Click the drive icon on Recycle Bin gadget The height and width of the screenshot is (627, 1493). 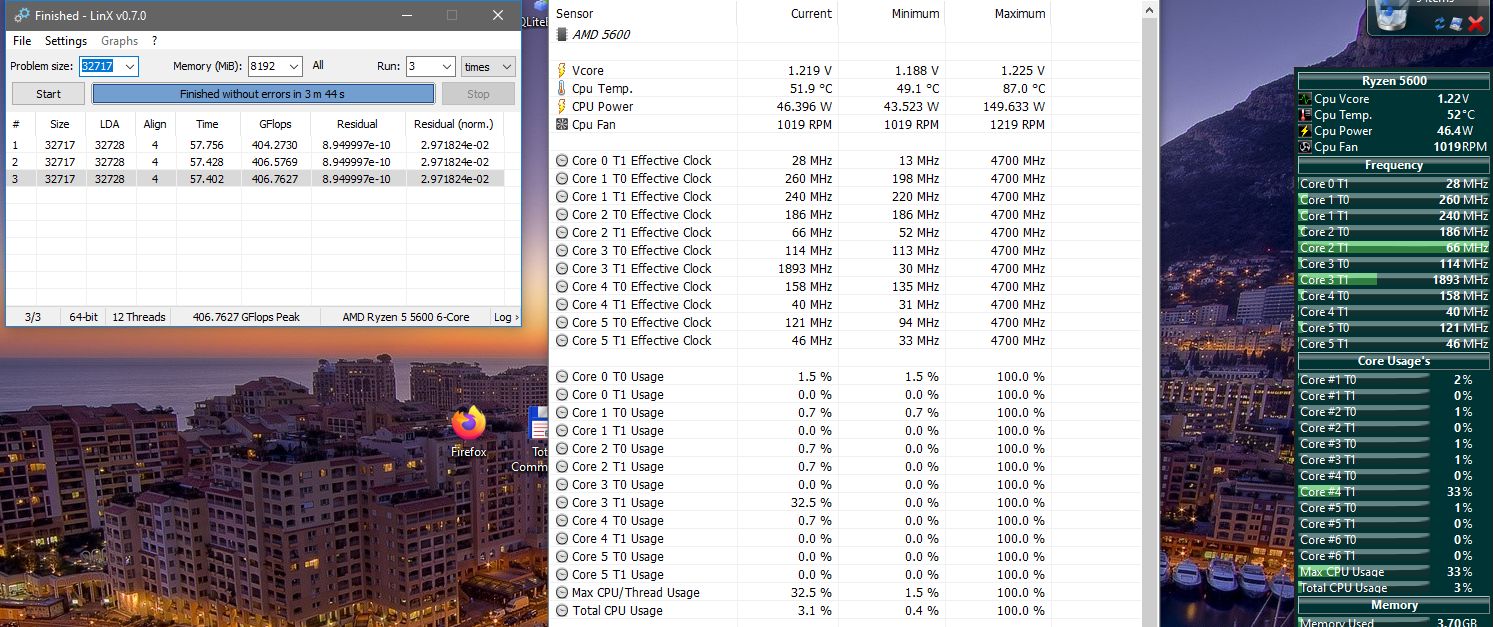[x=1456, y=23]
